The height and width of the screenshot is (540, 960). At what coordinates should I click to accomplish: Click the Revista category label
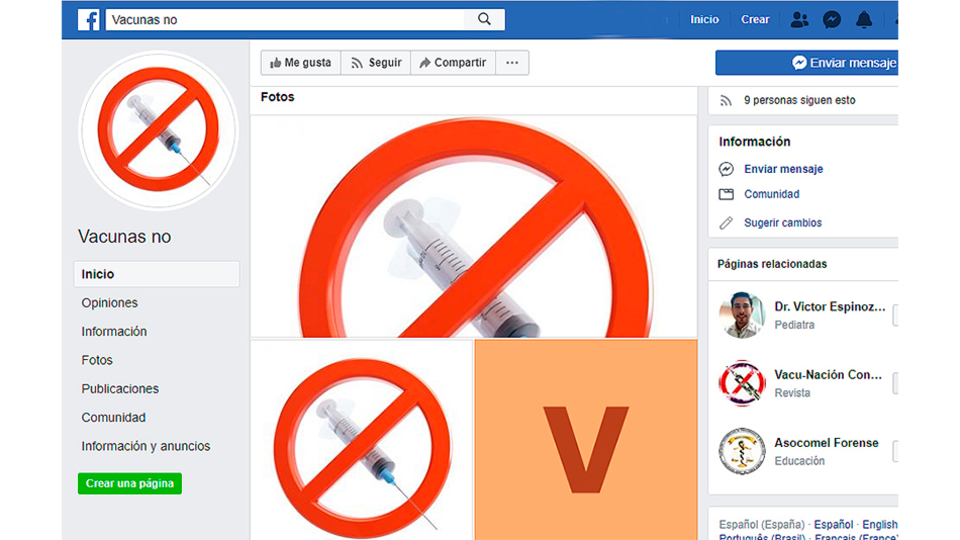[x=792, y=393]
